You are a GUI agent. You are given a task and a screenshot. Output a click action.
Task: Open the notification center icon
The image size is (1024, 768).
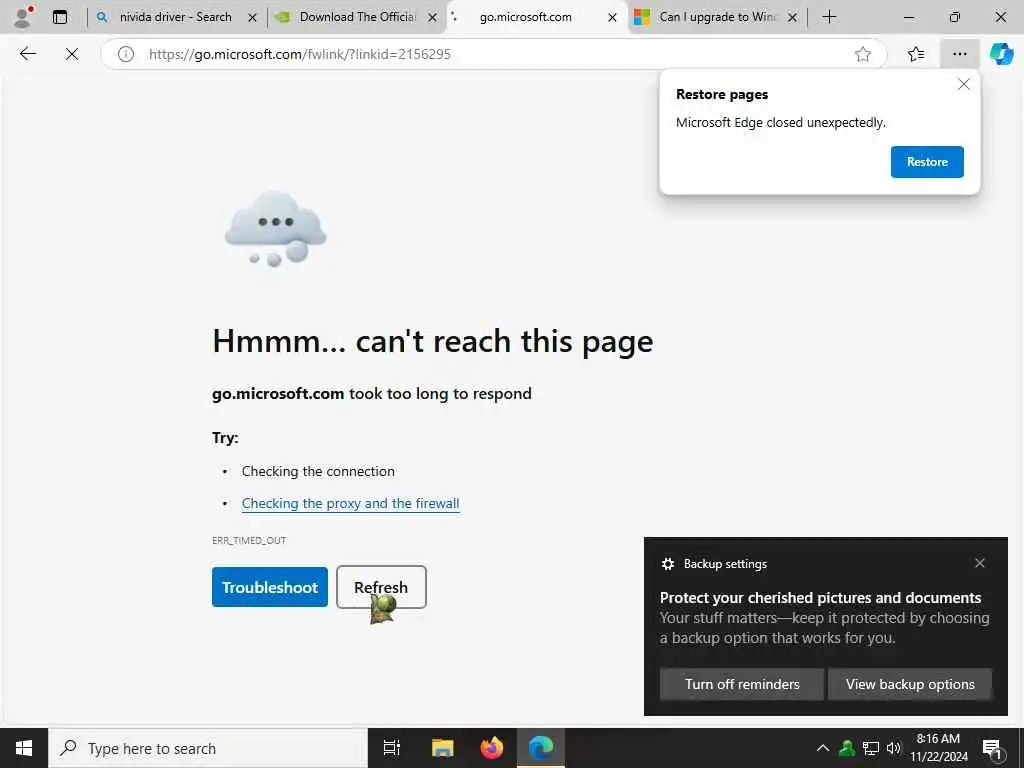pos(992,748)
